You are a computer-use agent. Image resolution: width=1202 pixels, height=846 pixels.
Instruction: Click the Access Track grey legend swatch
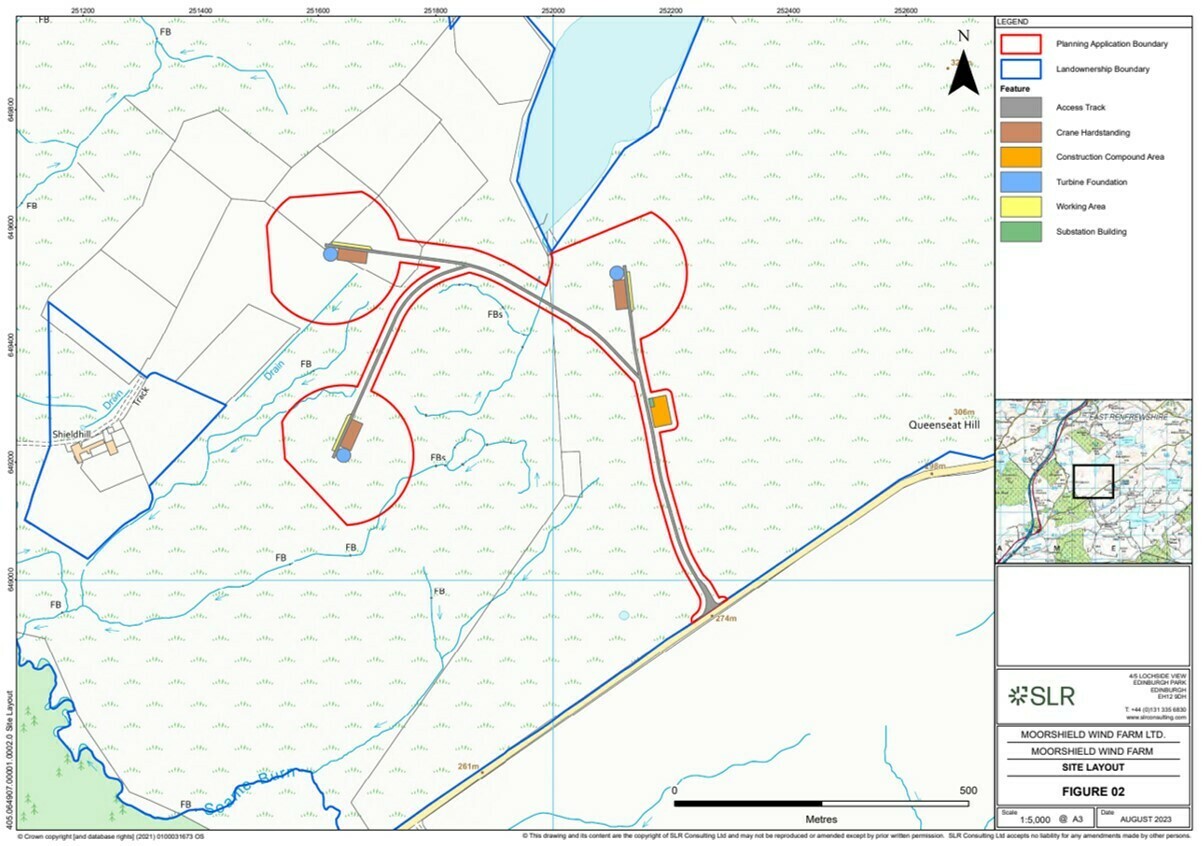click(x=1021, y=107)
